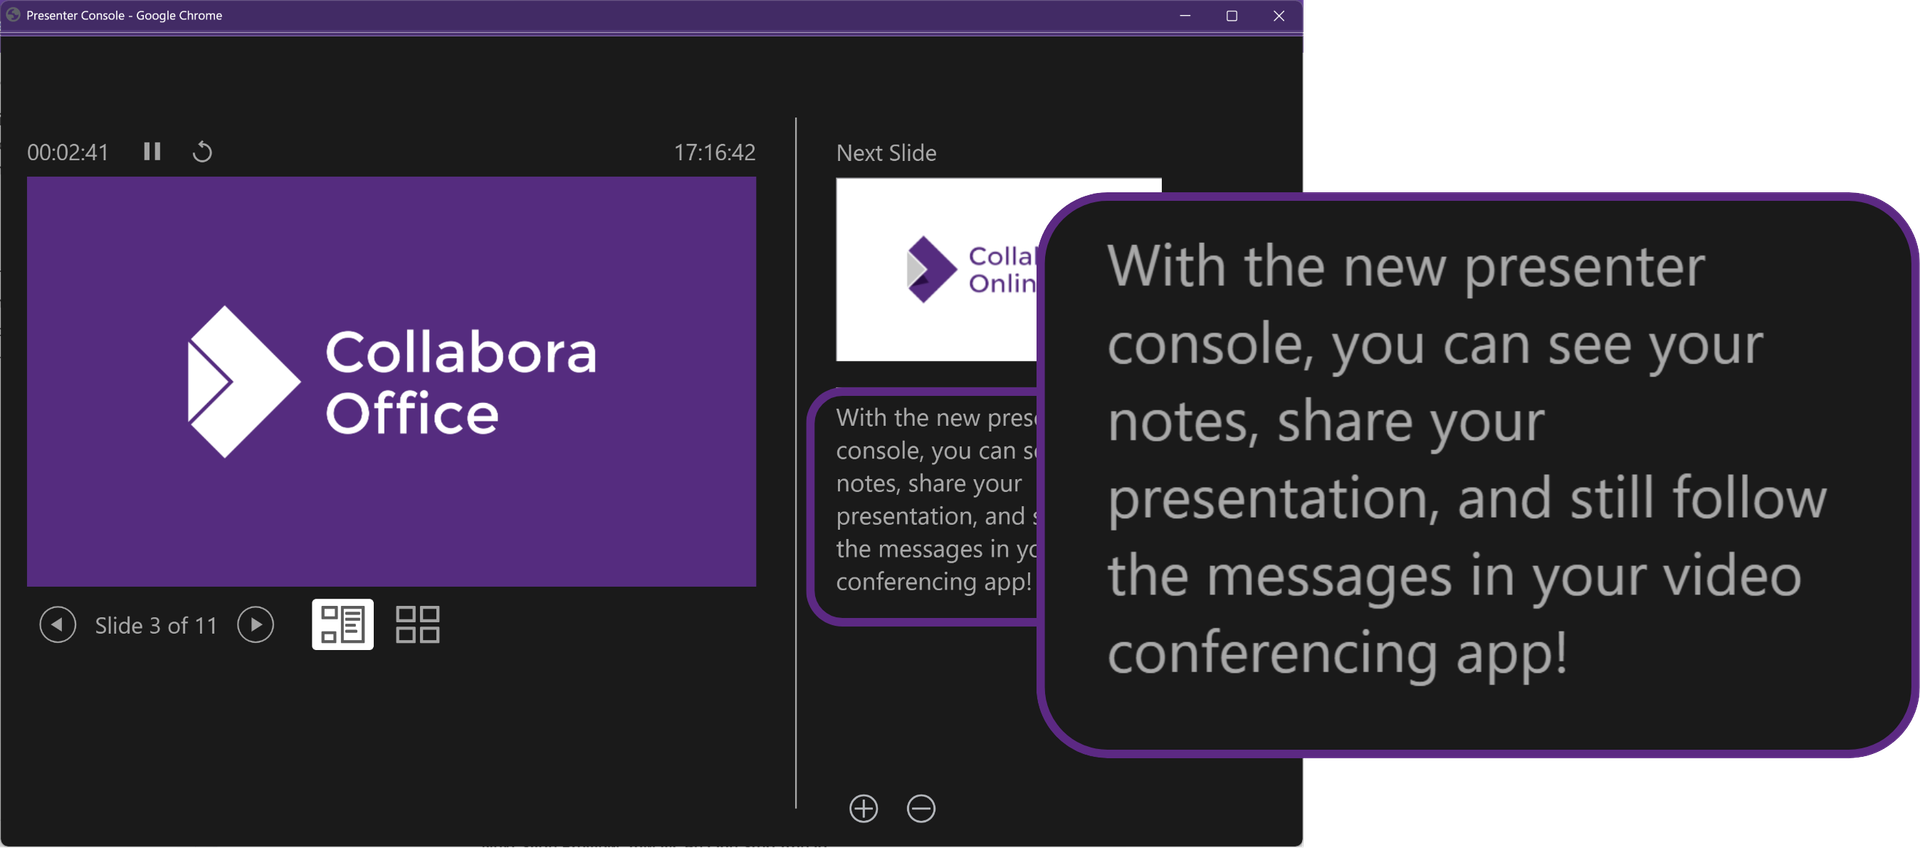Increase the notes font size
The height and width of the screenshot is (848, 1920).
[x=864, y=808]
